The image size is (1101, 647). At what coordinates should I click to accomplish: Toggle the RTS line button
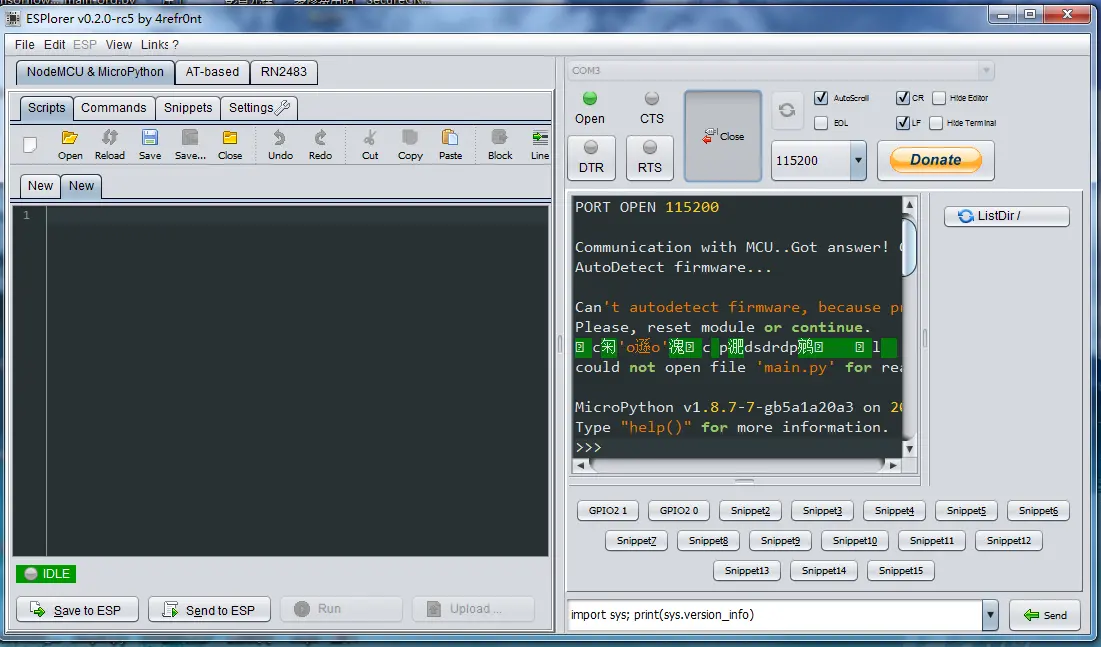650,157
